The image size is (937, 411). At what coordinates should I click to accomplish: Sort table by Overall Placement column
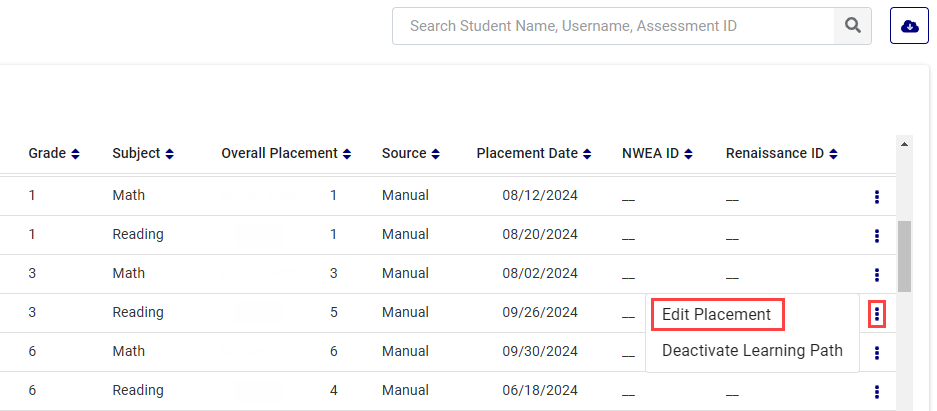coord(286,154)
